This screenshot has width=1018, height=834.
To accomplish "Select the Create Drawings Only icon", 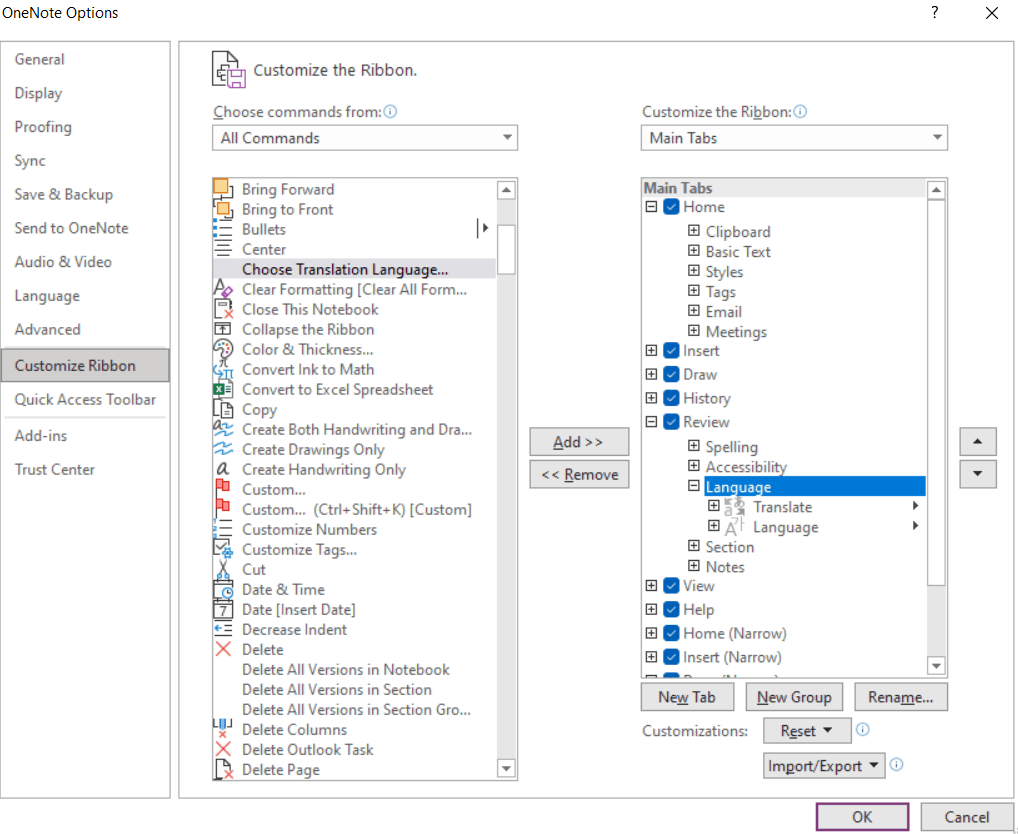I will tap(223, 449).
